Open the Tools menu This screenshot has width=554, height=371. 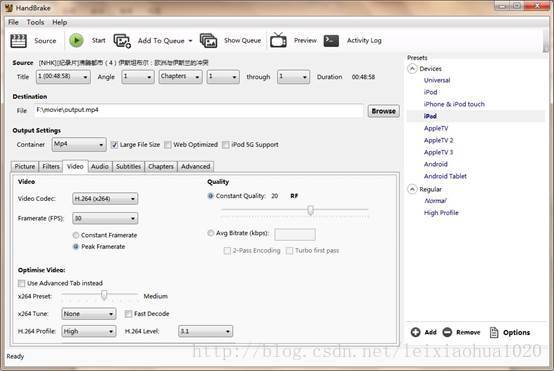(35, 22)
